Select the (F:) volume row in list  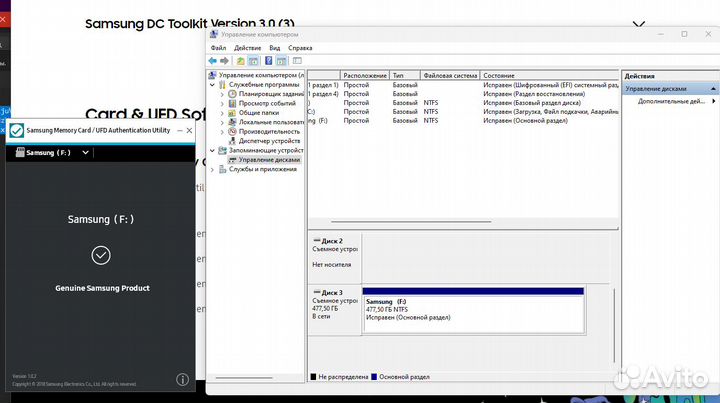click(x=463, y=121)
